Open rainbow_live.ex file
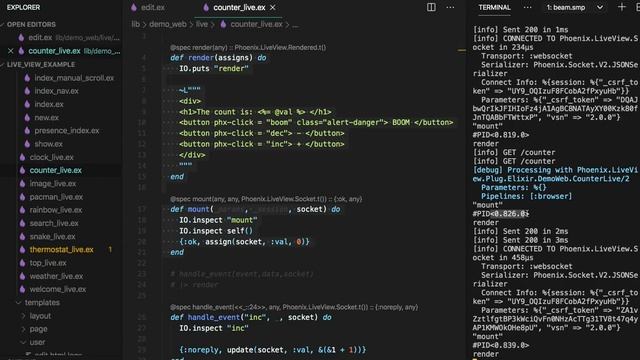640x360 pixels. click(56, 210)
